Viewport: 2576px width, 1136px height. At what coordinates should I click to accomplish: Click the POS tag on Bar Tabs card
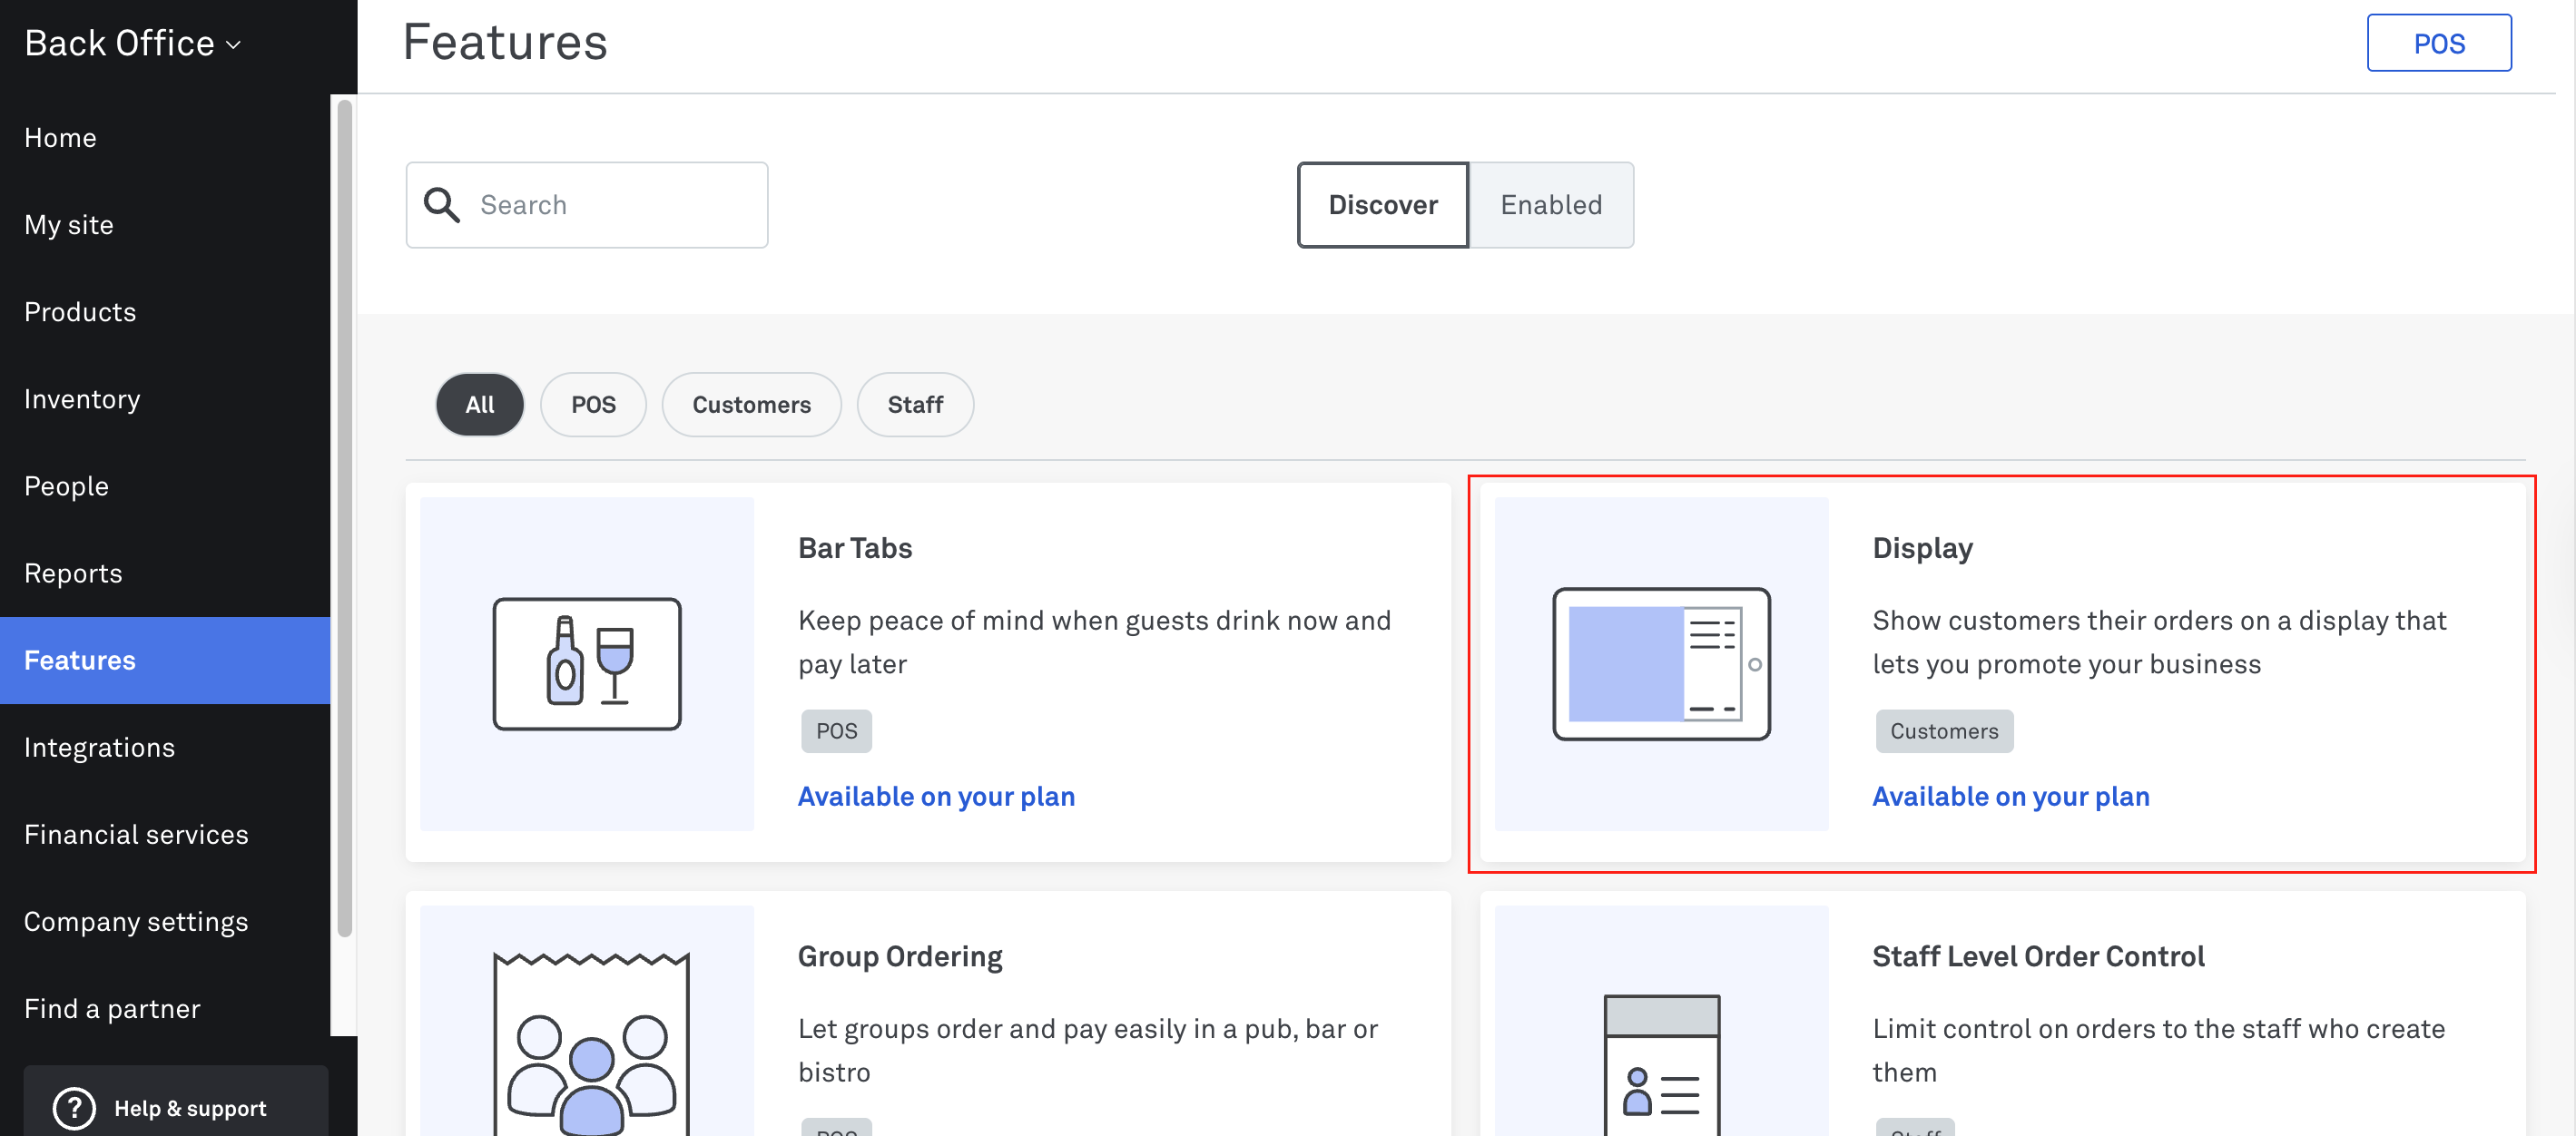pyautogui.click(x=836, y=731)
